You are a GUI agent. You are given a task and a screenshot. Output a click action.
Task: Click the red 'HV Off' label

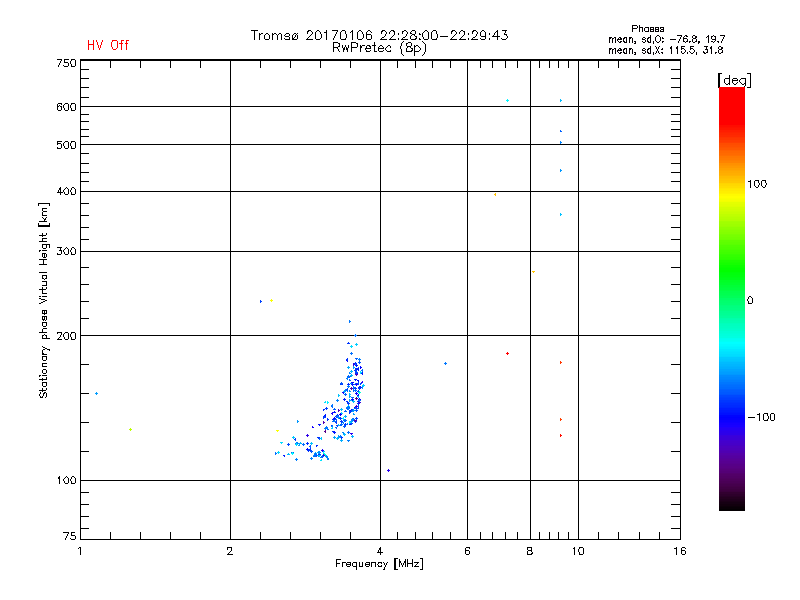[108, 45]
